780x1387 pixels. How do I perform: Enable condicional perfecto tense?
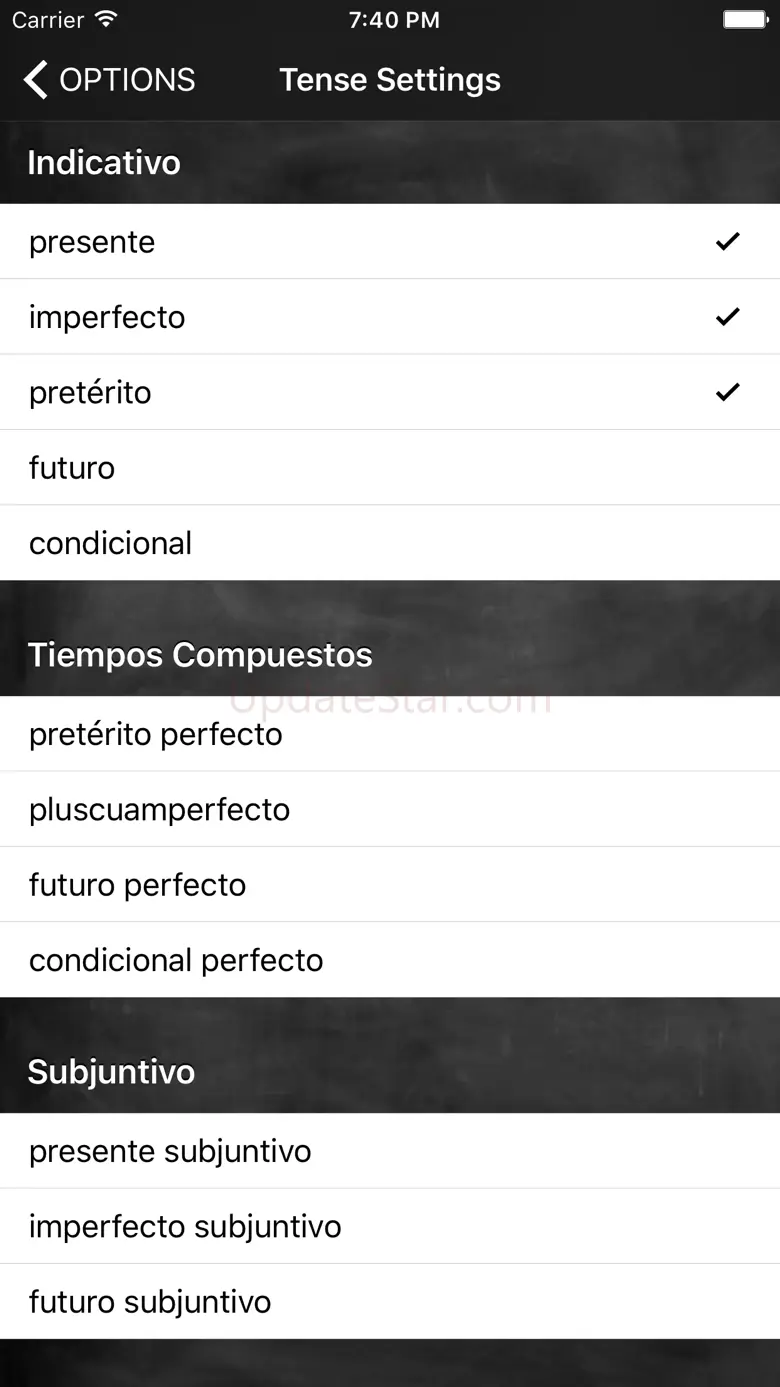coord(390,960)
